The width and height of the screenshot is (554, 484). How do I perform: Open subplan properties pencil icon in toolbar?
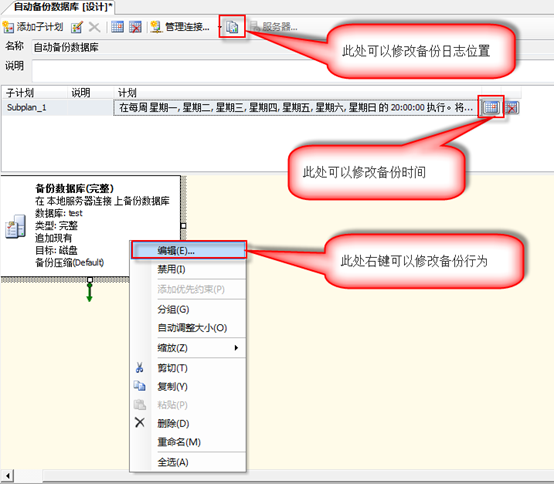77,27
